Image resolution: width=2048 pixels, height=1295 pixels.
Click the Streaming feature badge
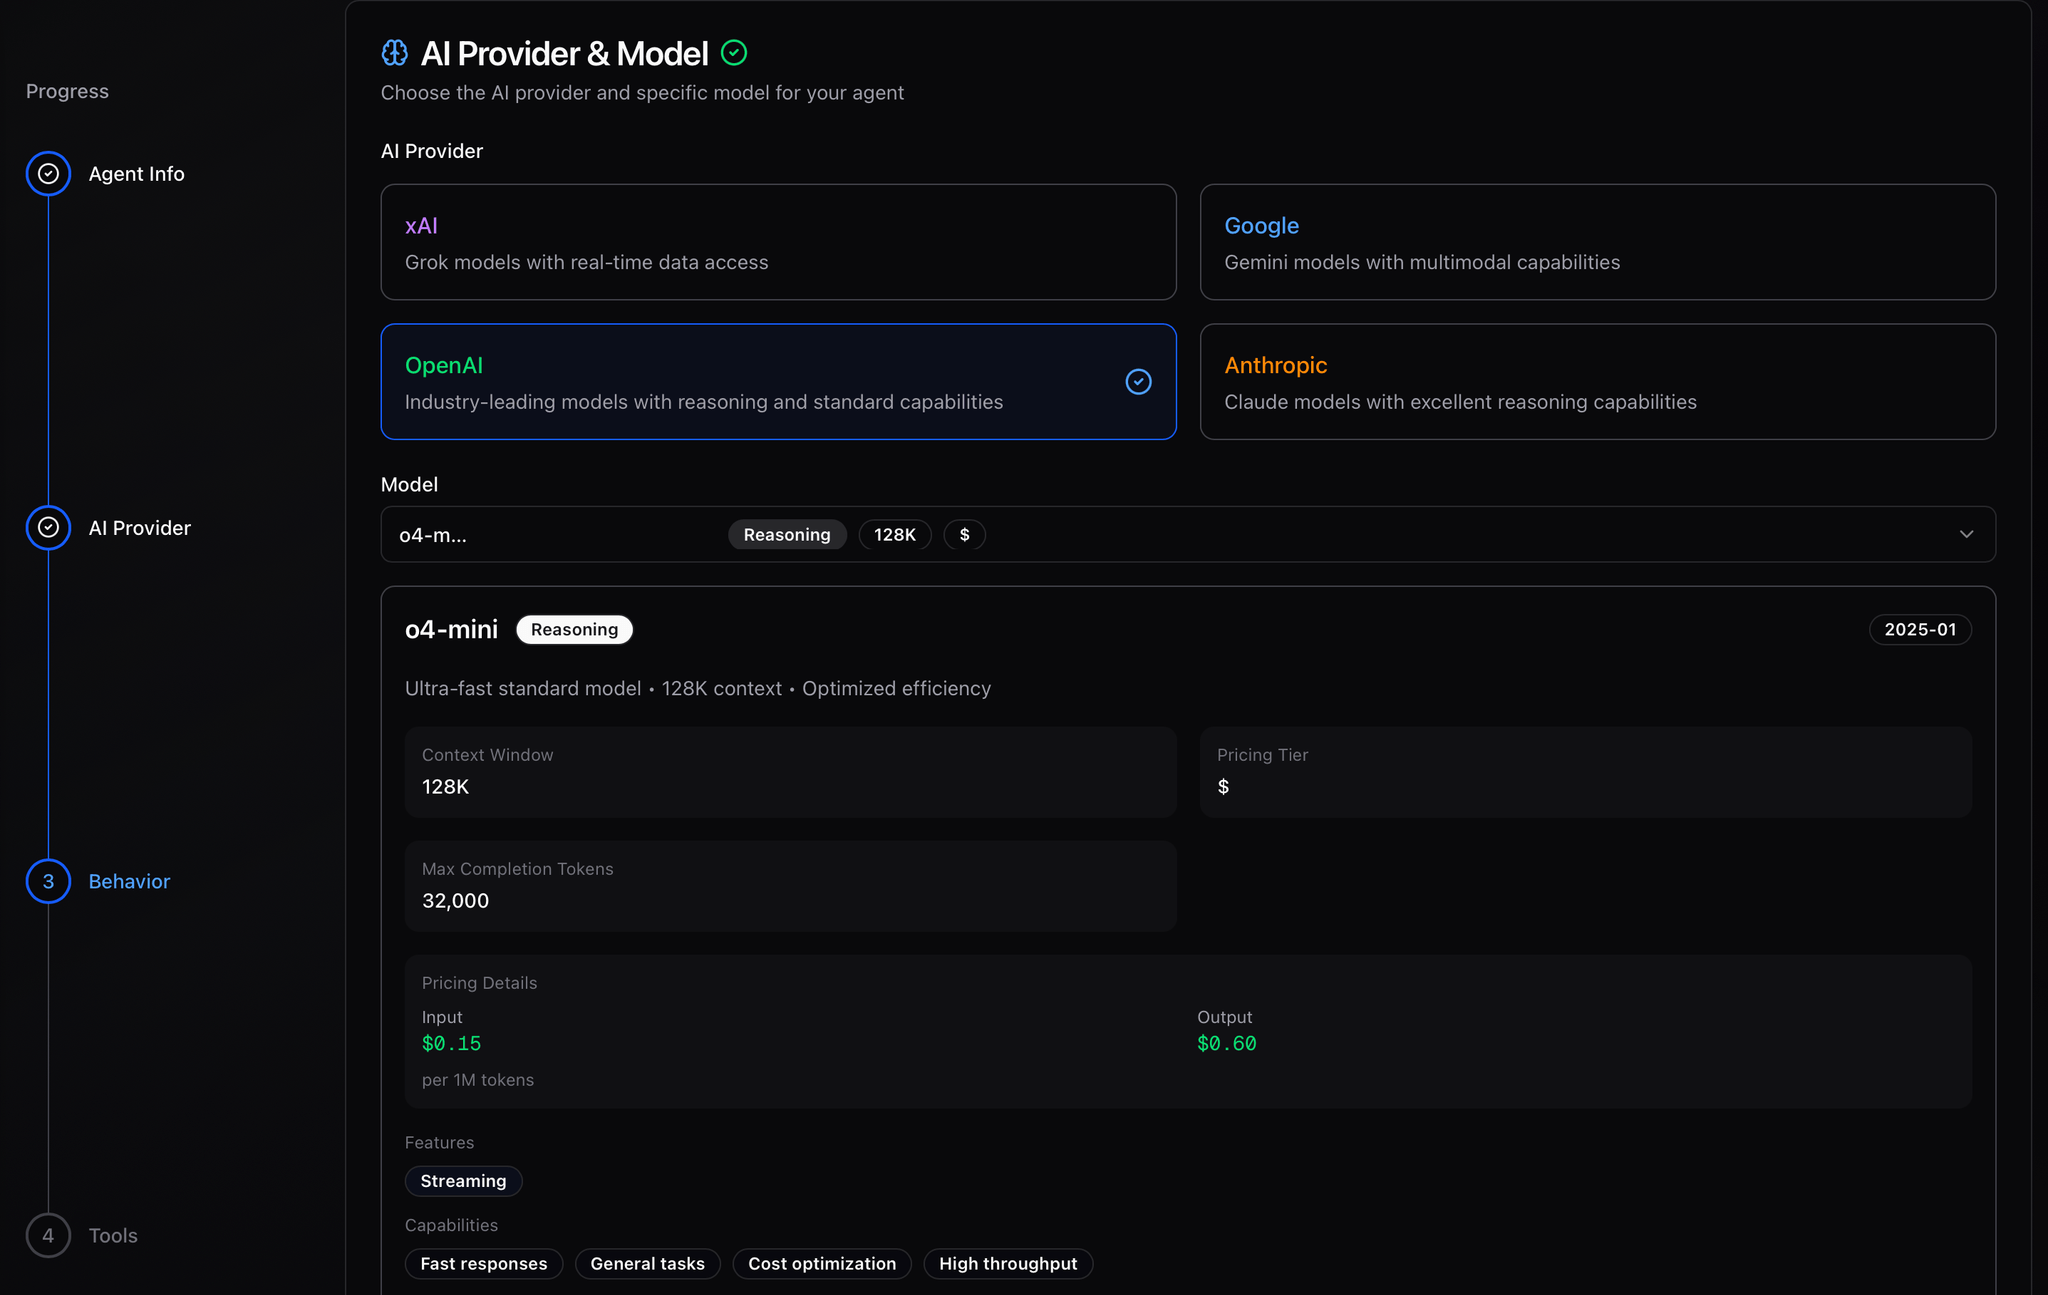463,1180
